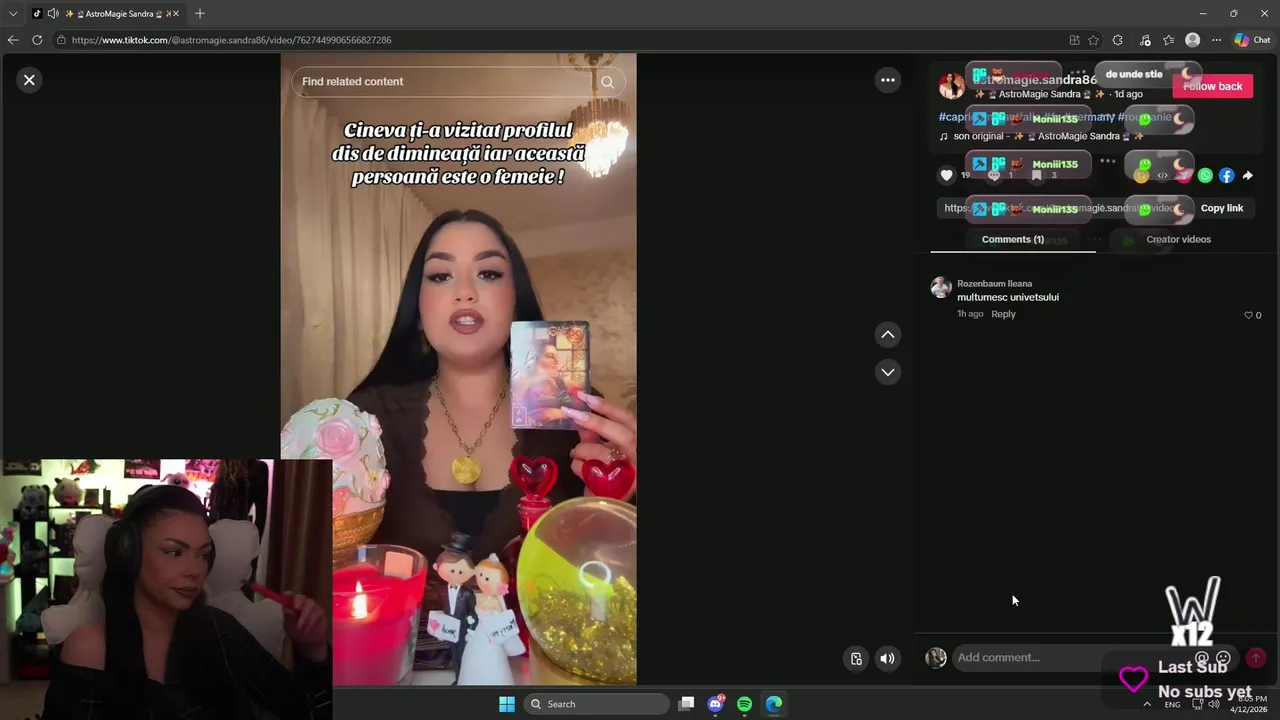Switch to Creator videos tab

click(1178, 240)
